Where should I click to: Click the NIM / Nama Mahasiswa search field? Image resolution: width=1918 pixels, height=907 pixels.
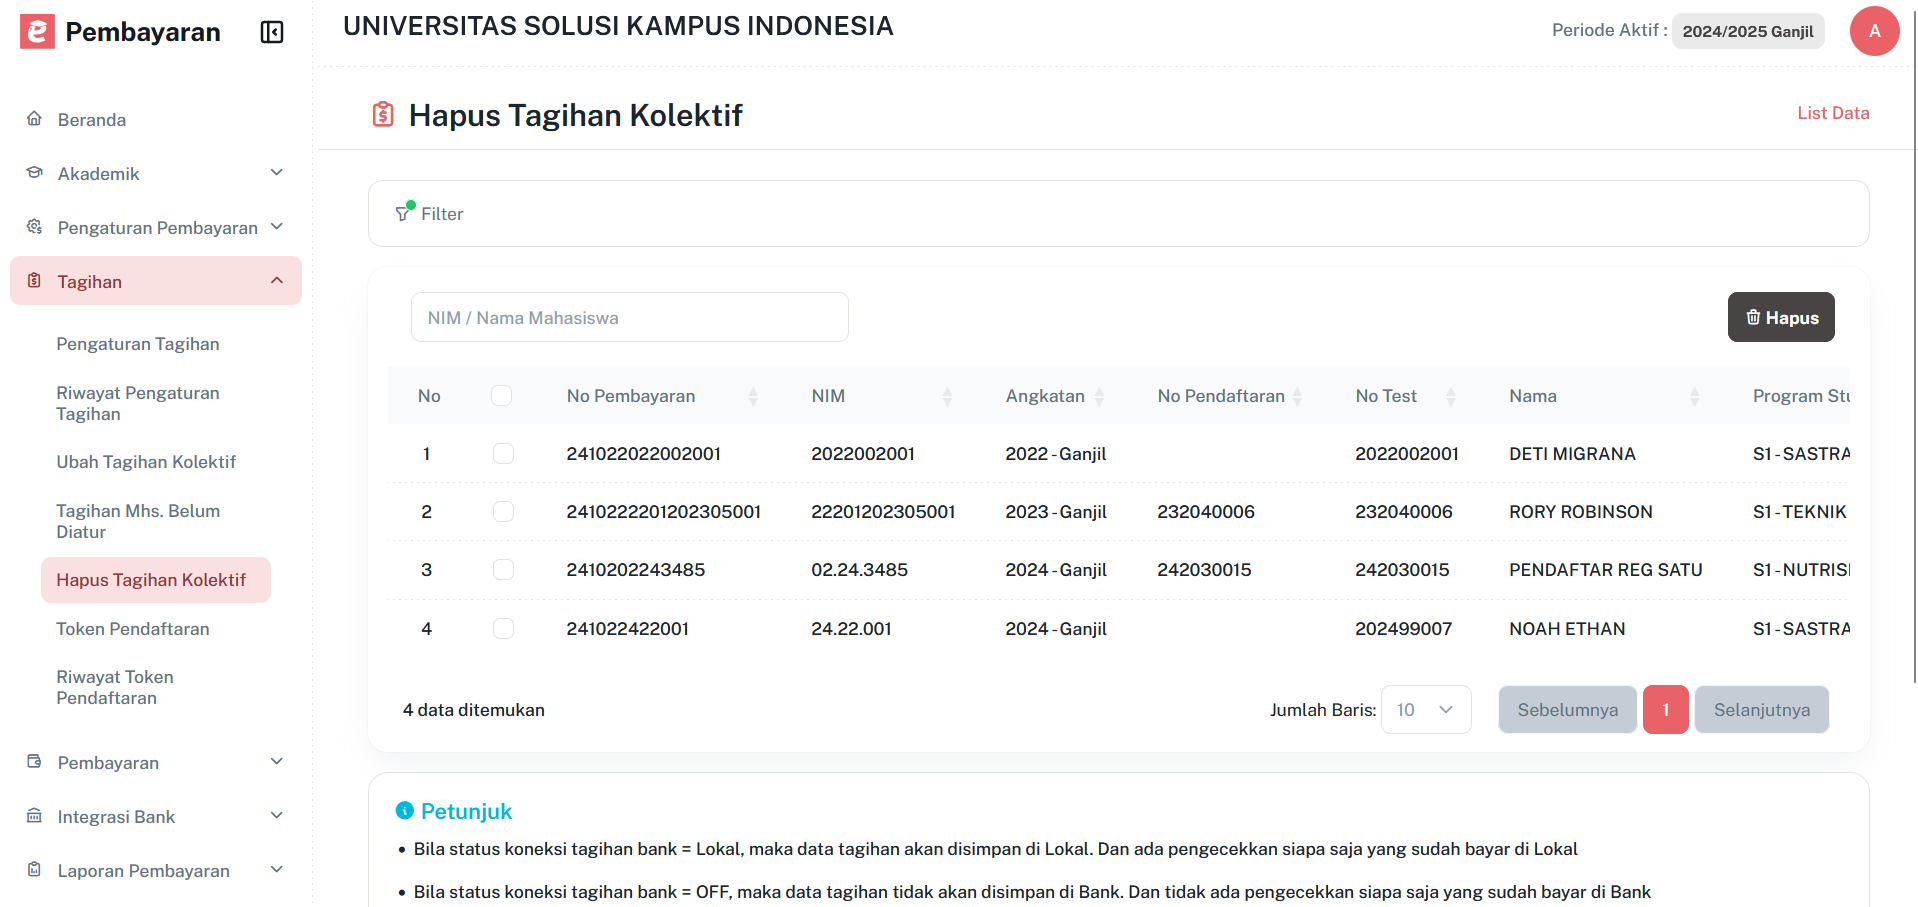629,317
